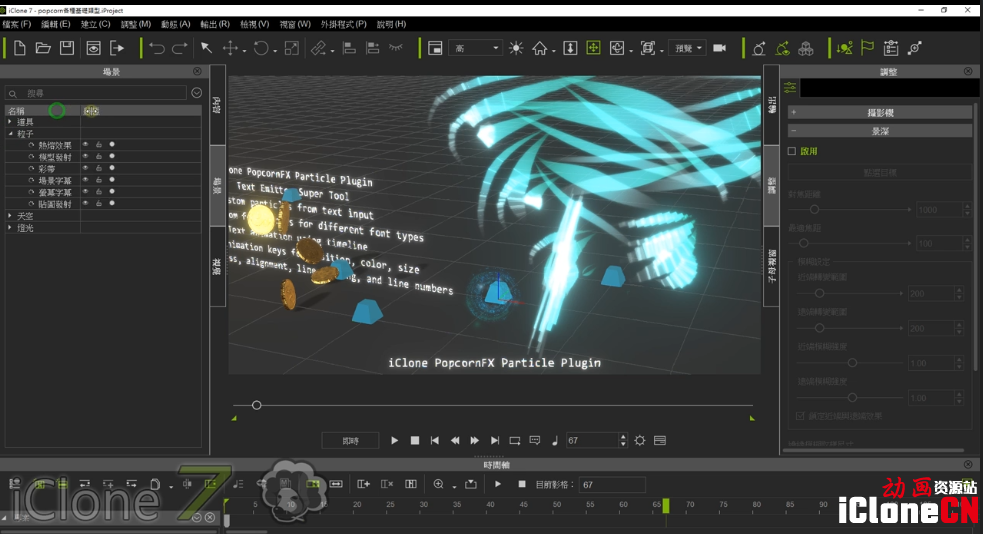Click the Export arrow icon
983x534 pixels.
tap(117, 48)
